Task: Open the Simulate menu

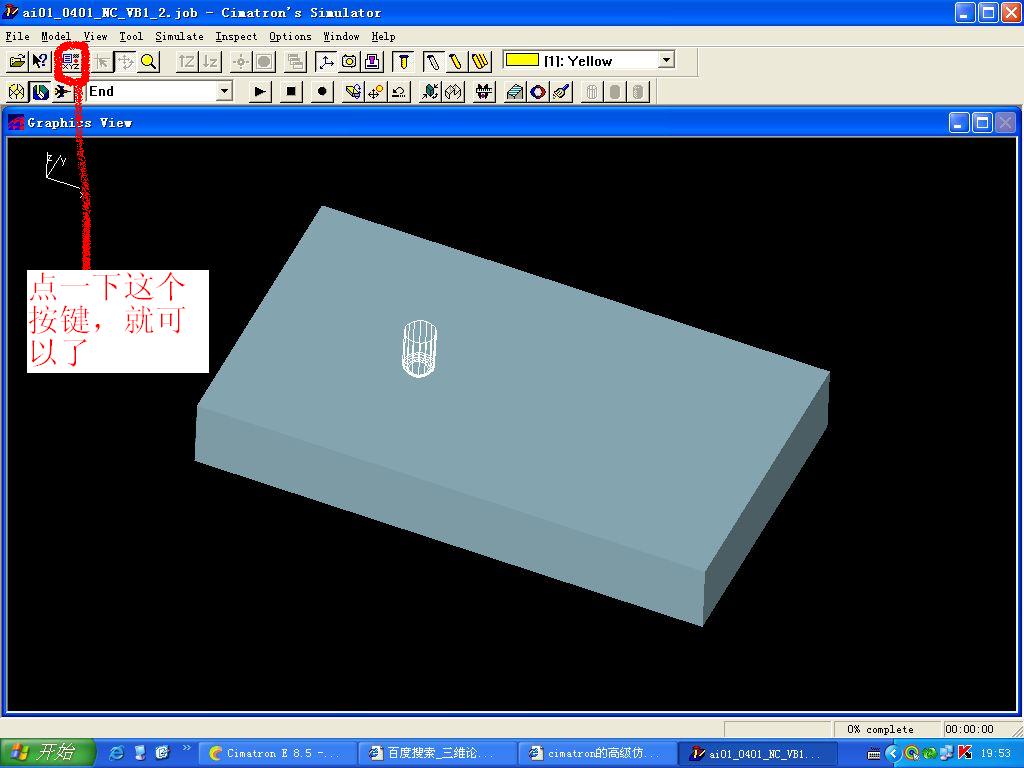Action: point(179,36)
